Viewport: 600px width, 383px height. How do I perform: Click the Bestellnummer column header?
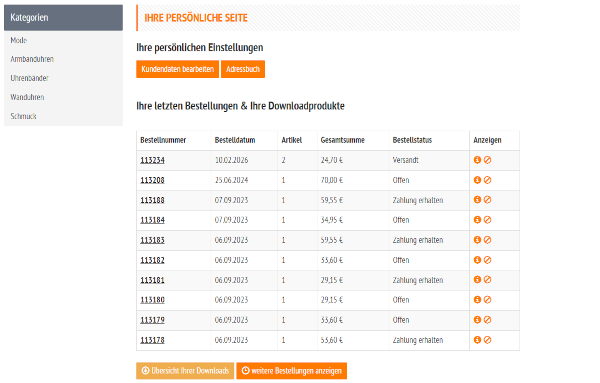tap(163, 140)
